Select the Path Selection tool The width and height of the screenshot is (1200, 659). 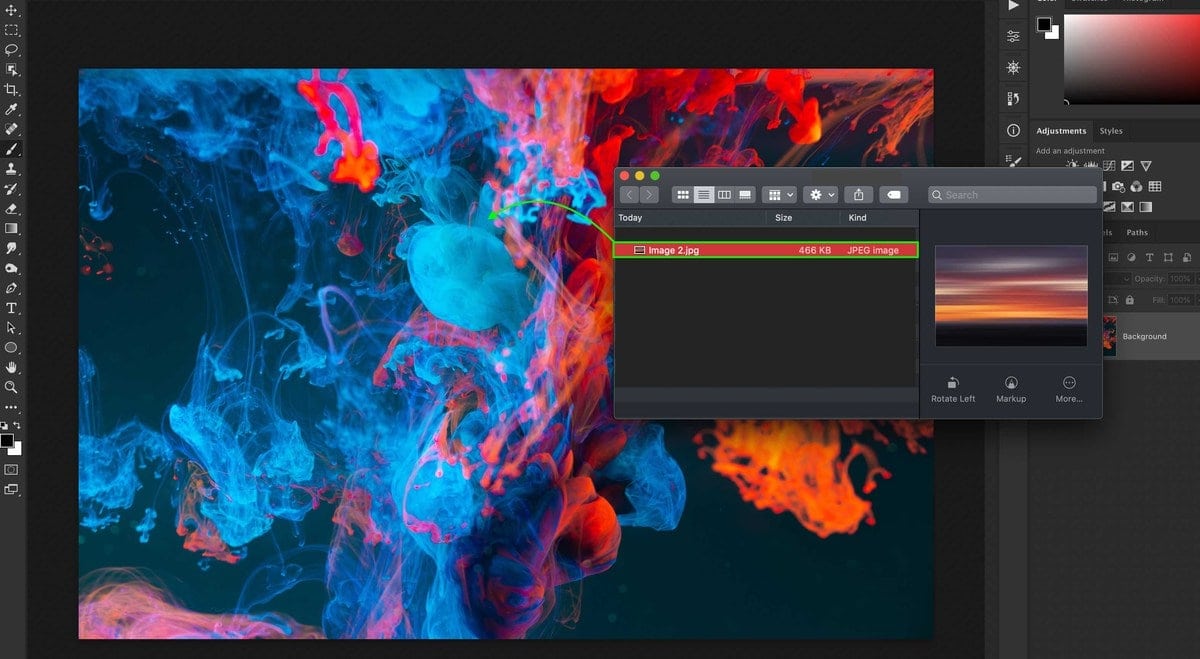tap(12, 327)
